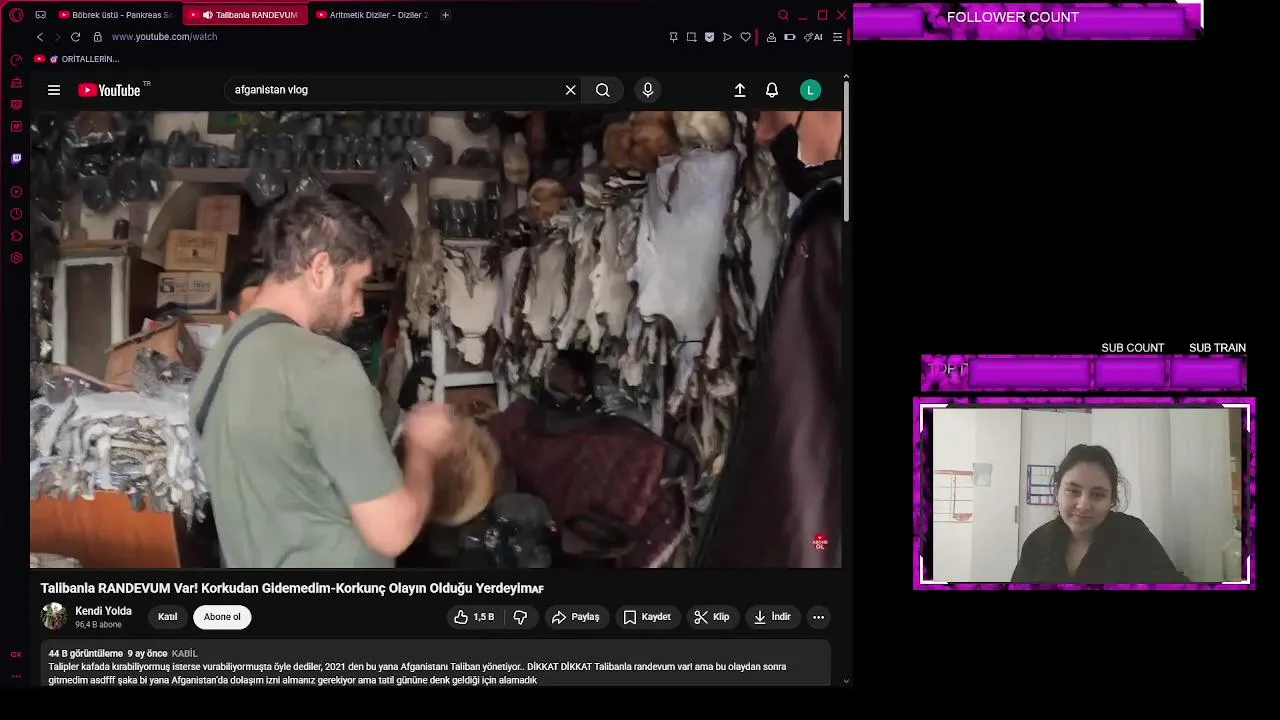Open a new browser tab
Screen dimensions: 1280x720
pos(445,15)
